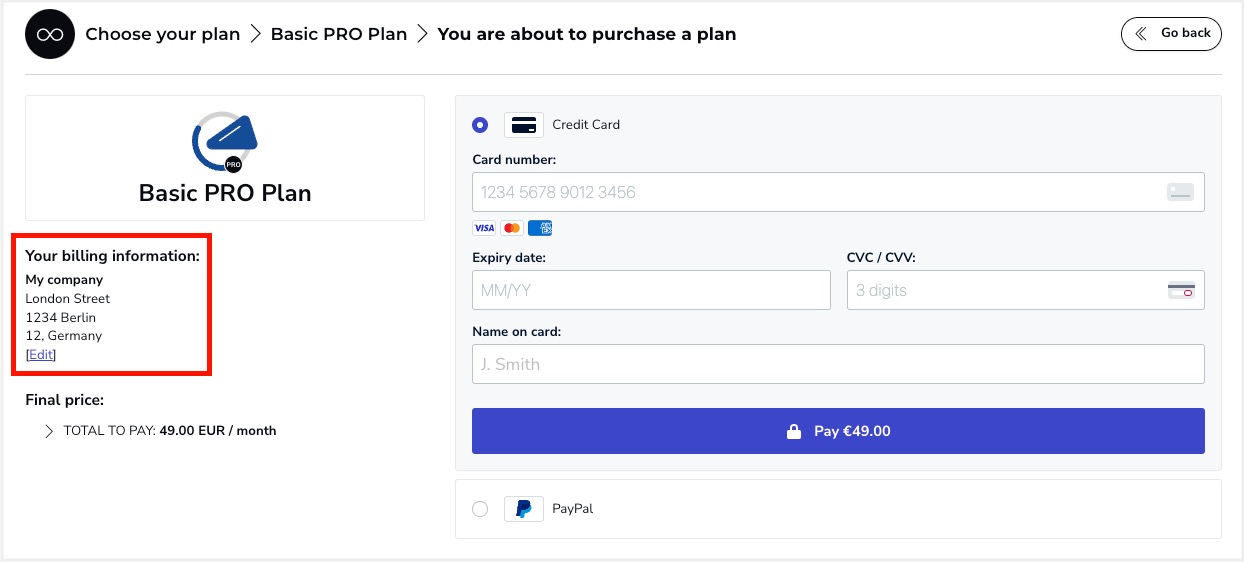Open the Edit billing information link

(x=41, y=355)
